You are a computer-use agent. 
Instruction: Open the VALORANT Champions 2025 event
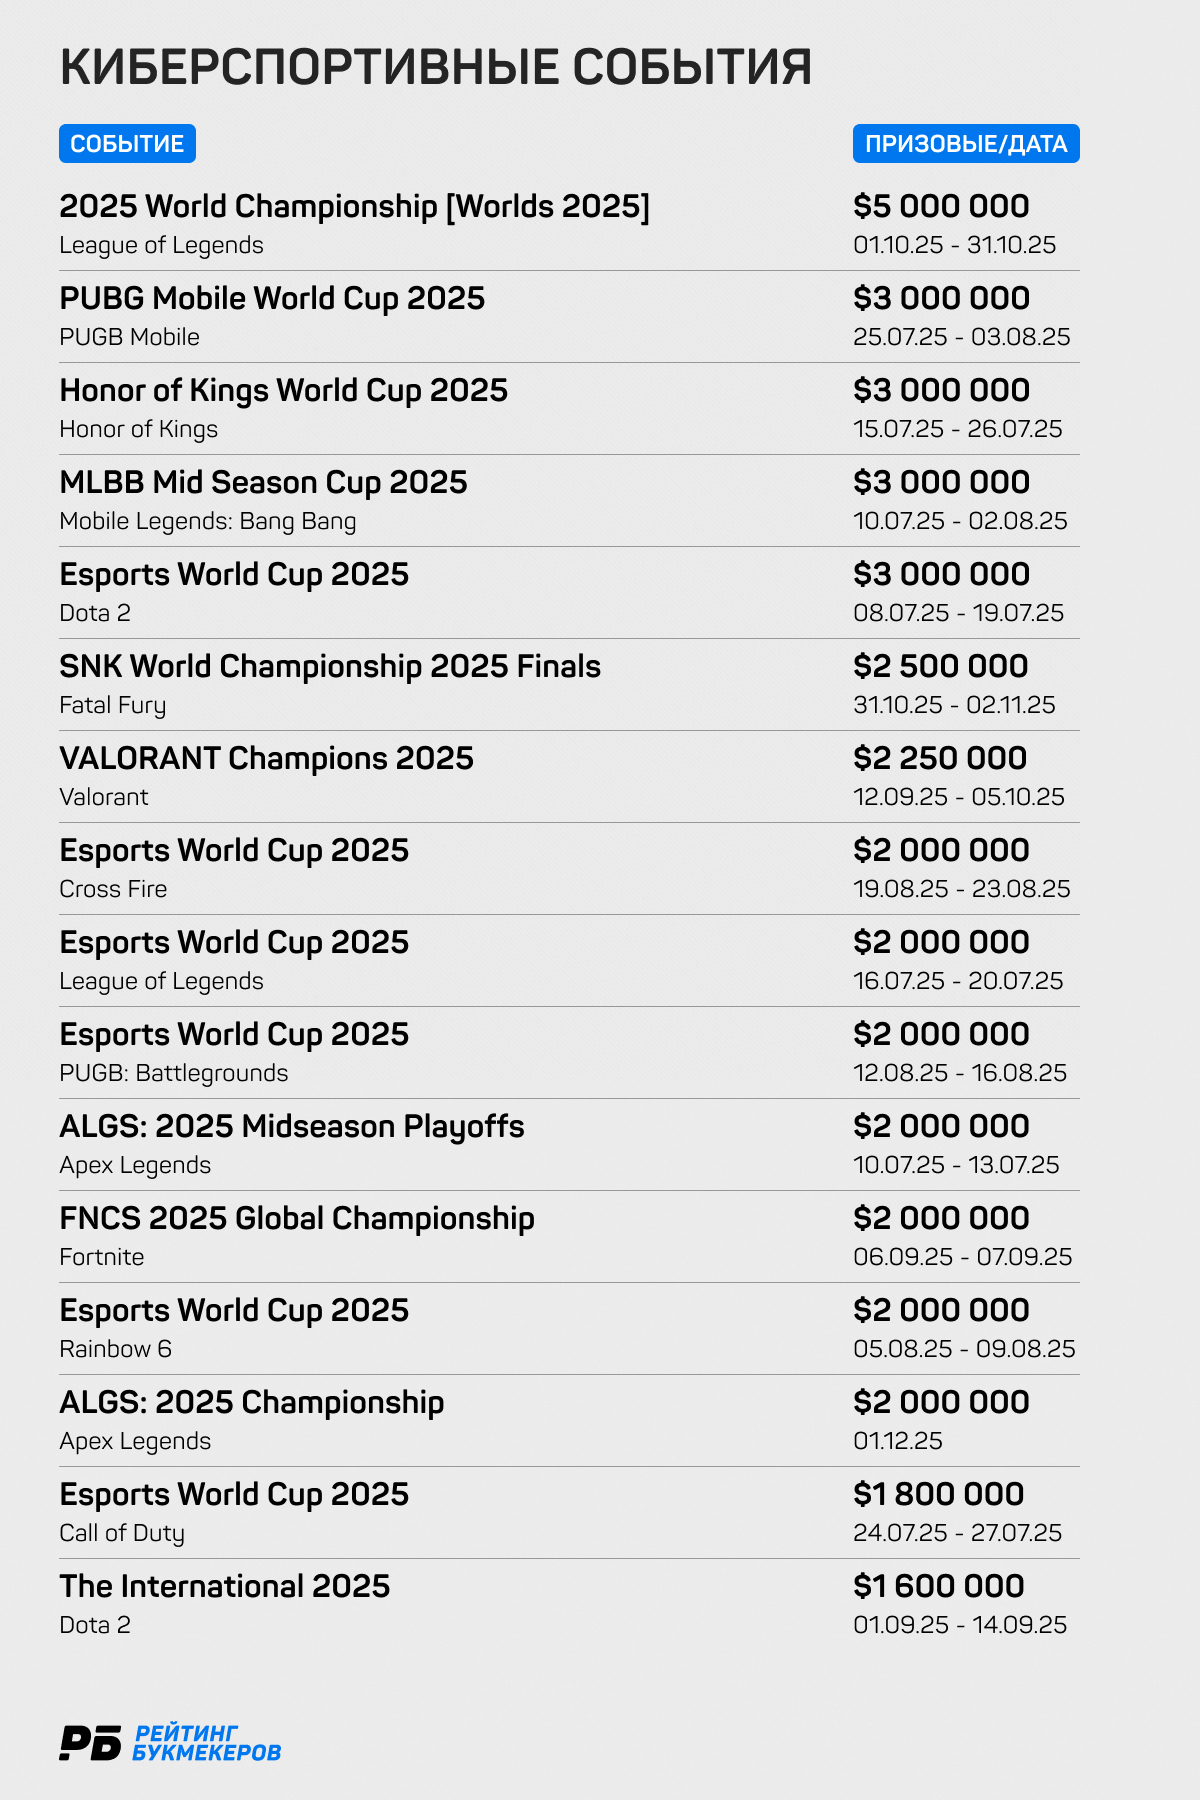266,759
